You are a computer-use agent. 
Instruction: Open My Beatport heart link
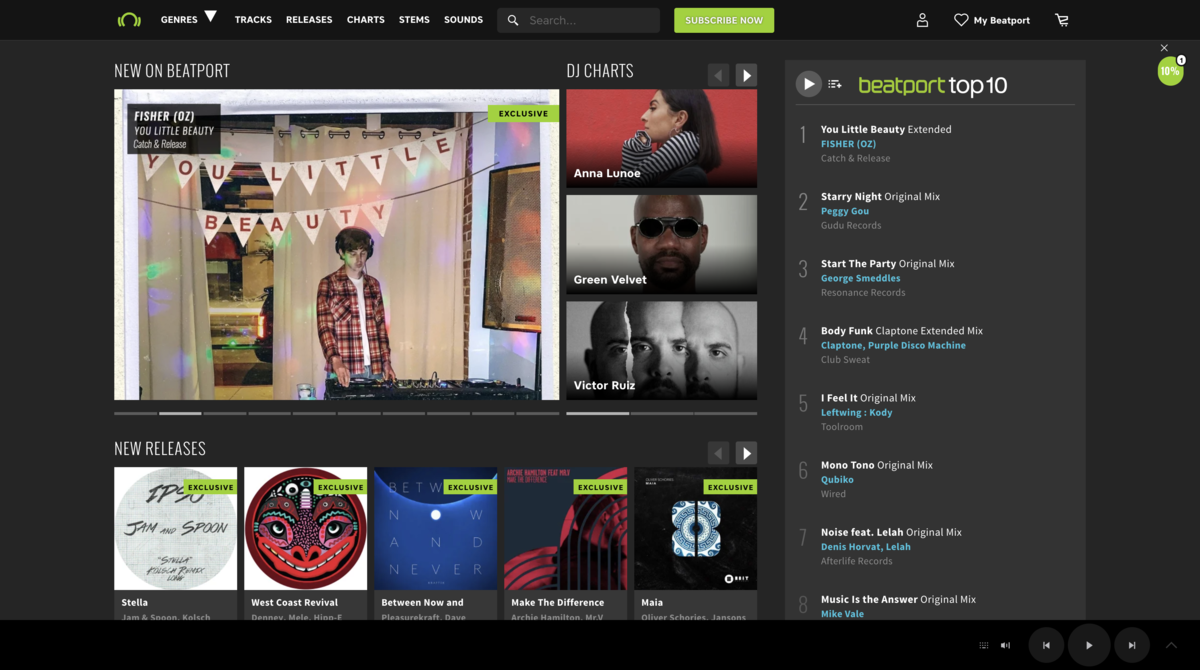991,20
